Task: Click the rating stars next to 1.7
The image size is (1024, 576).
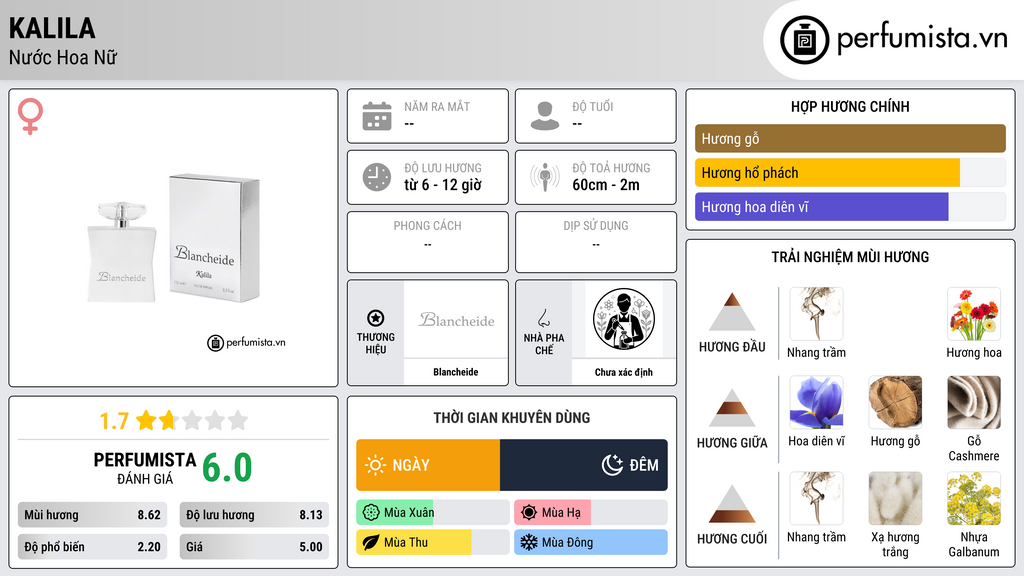Action: 192,420
